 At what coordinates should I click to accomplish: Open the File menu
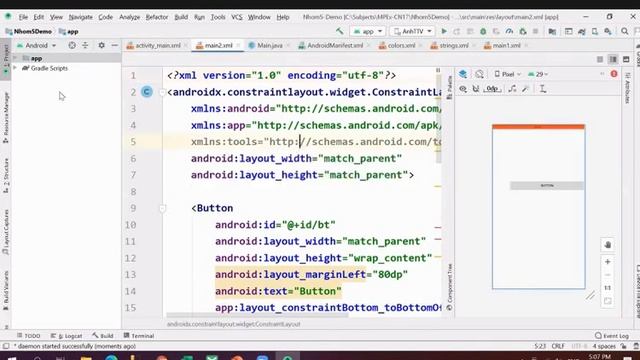[23, 17]
